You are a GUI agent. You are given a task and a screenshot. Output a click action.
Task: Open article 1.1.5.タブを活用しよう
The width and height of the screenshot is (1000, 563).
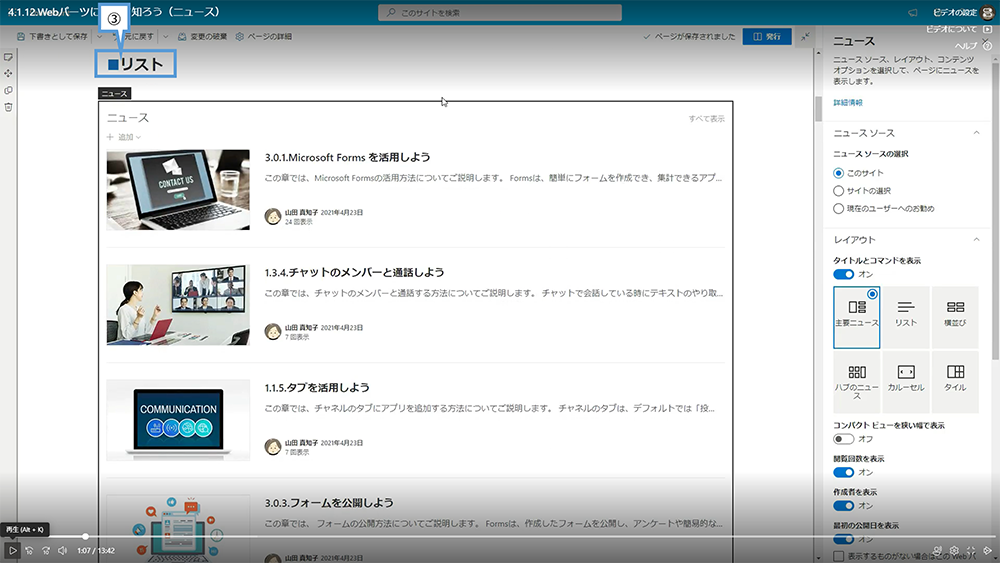(x=317, y=388)
